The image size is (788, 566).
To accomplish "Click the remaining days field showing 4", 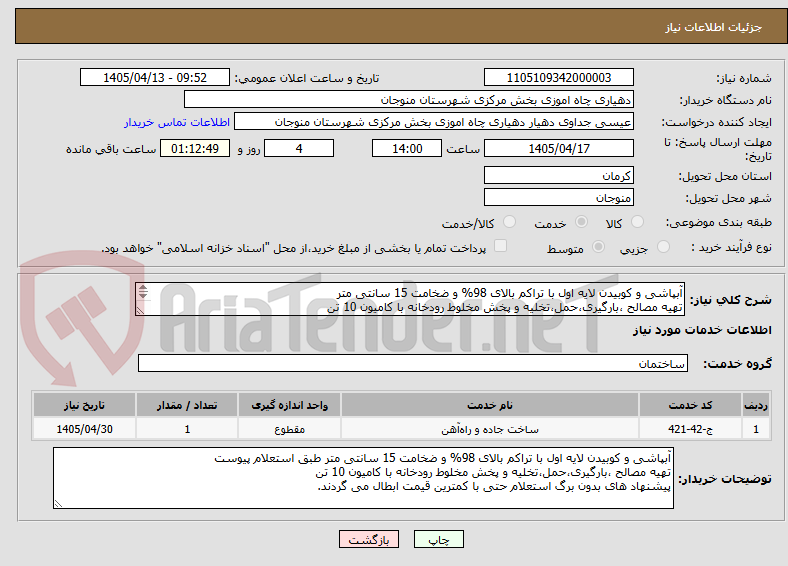I will [x=299, y=148].
